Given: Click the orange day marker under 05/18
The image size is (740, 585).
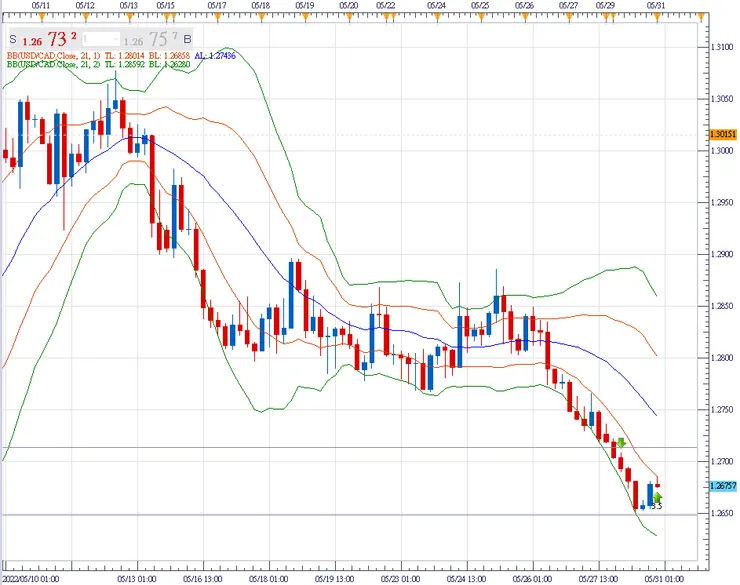Looking at the screenshot, I should (x=261, y=17).
